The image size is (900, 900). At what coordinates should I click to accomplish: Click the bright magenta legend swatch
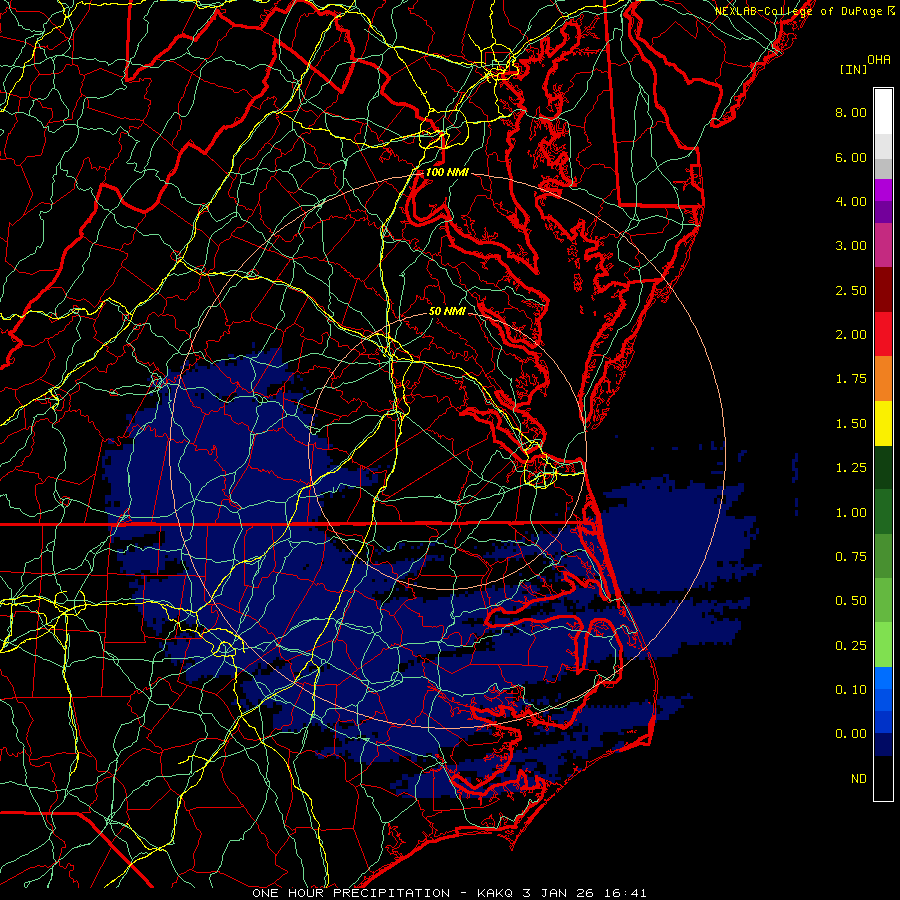tap(883, 190)
